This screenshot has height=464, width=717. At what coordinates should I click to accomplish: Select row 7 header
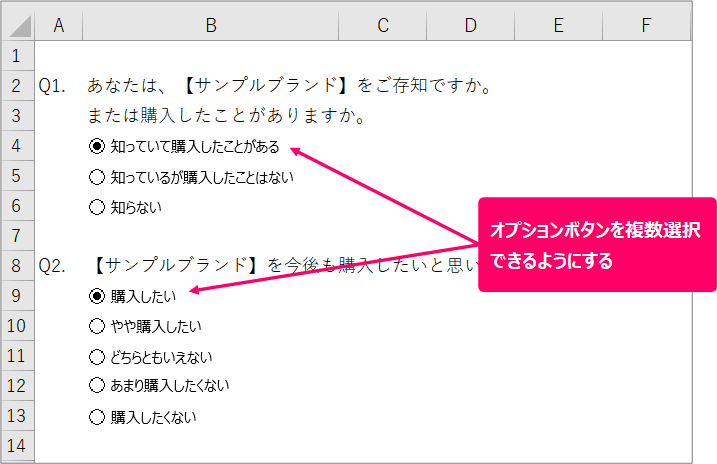pos(17,236)
